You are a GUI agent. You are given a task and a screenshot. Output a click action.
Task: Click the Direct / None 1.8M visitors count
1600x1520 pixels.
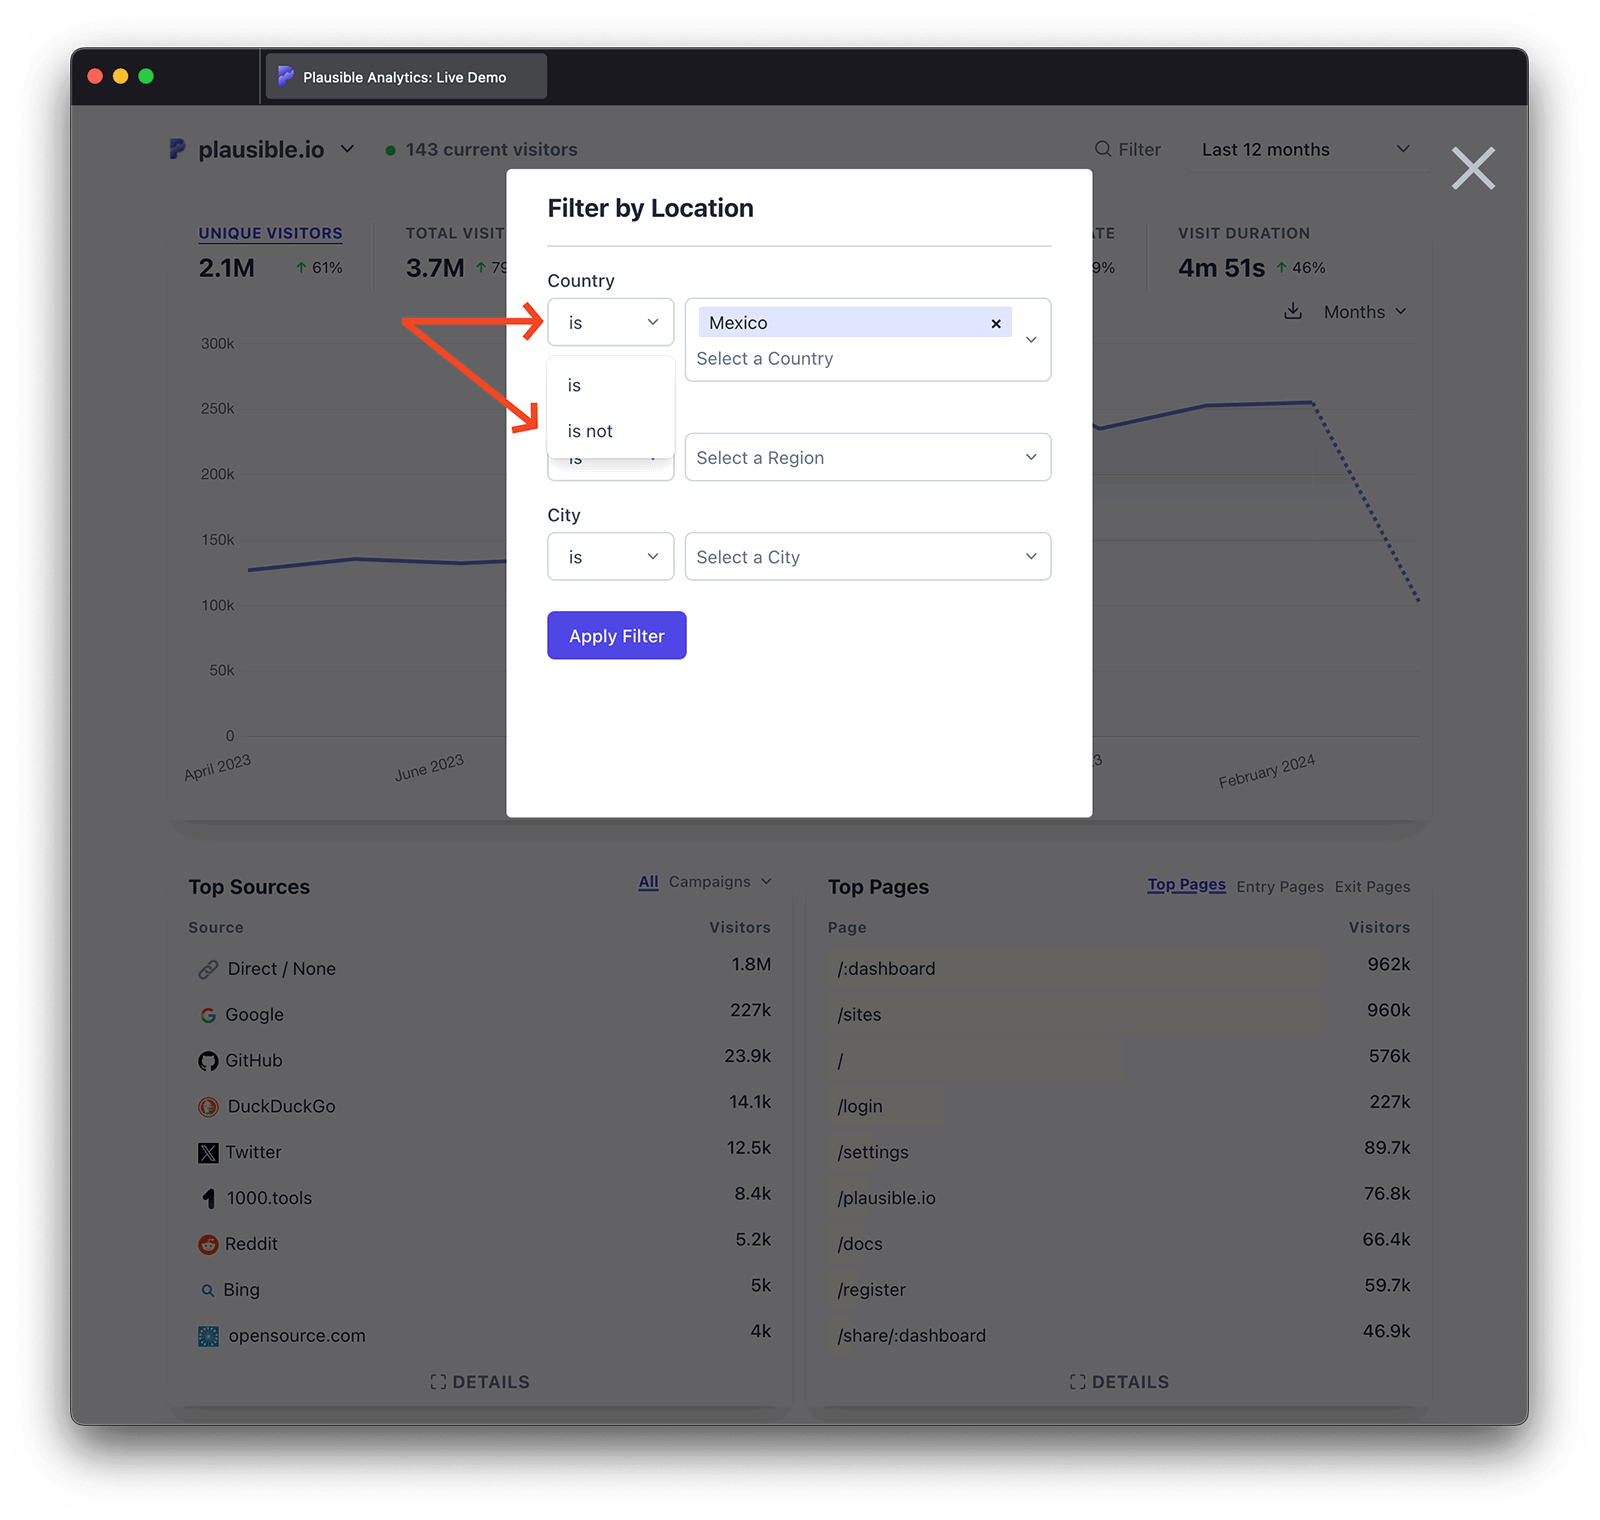coord(751,964)
